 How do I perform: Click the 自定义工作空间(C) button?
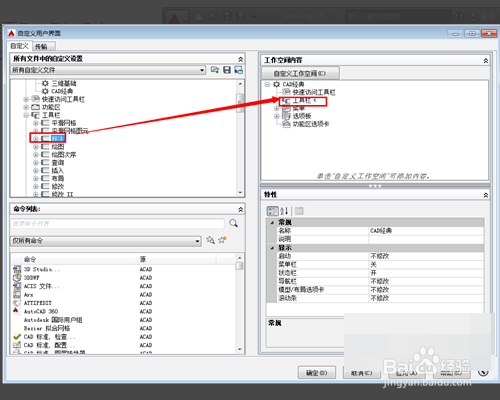tap(300, 73)
